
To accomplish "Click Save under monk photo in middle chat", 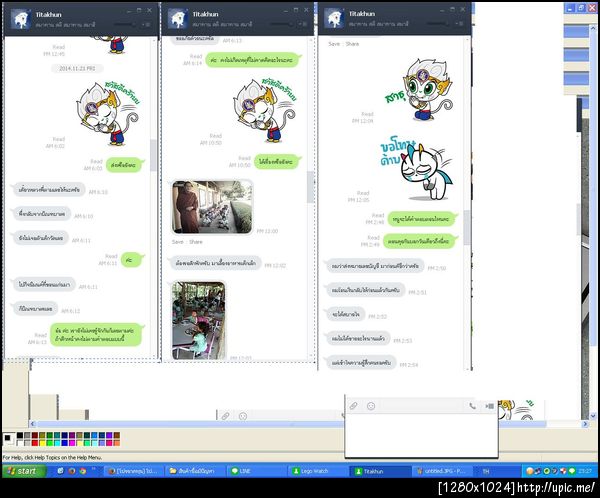I will (178, 242).
